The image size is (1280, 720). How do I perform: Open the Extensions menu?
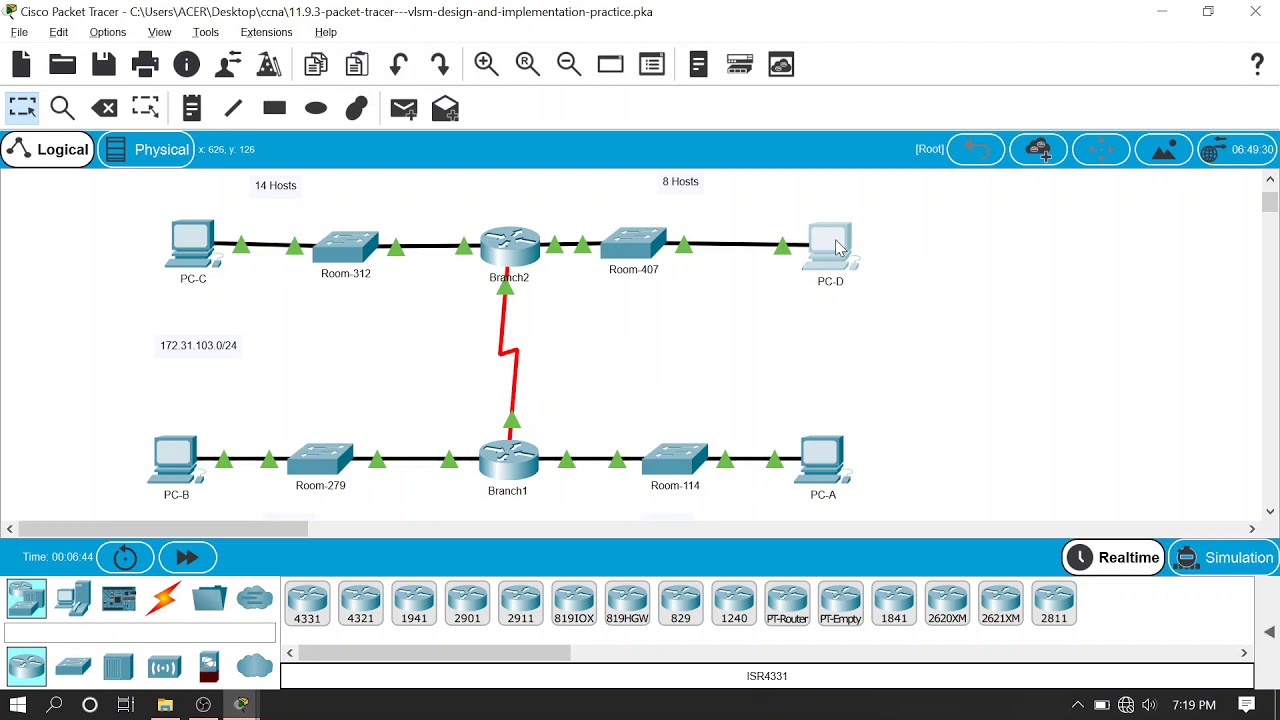click(x=266, y=32)
